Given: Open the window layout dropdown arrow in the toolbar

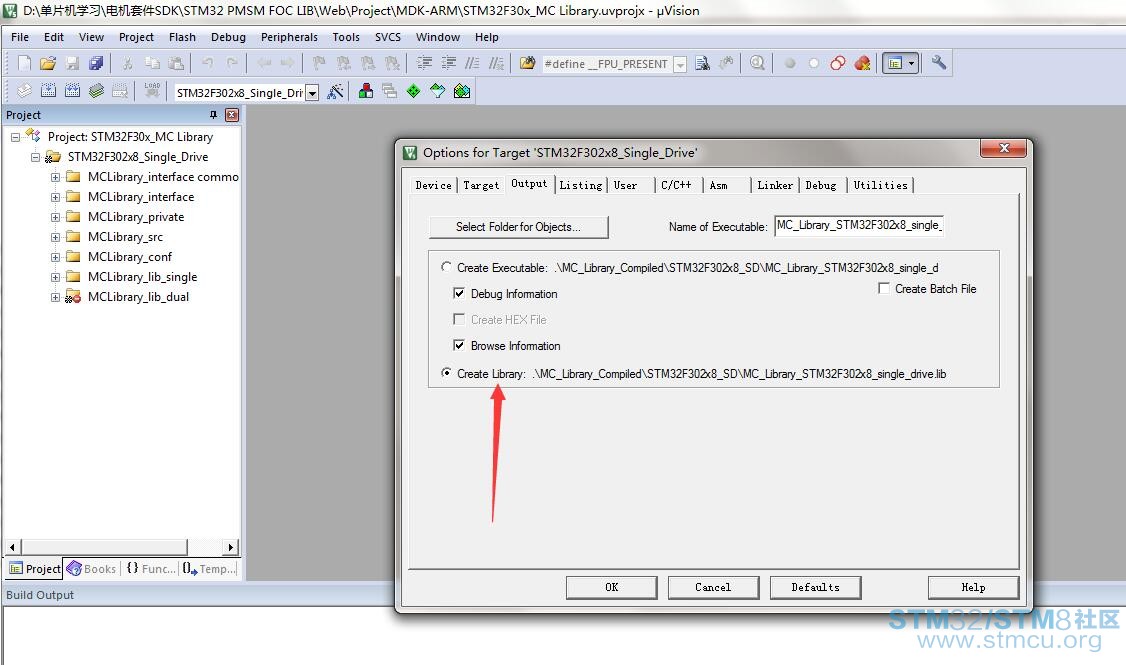Looking at the screenshot, I should (x=911, y=63).
